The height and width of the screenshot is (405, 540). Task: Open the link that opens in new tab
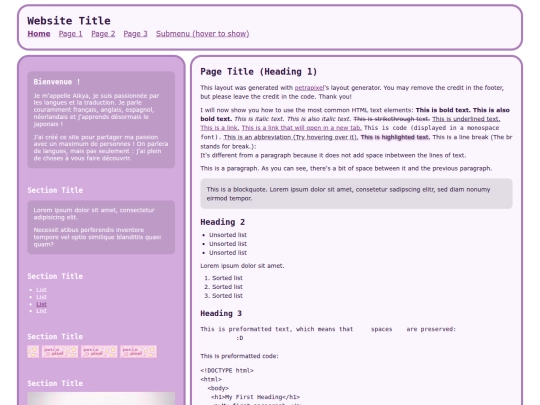click(x=301, y=128)
